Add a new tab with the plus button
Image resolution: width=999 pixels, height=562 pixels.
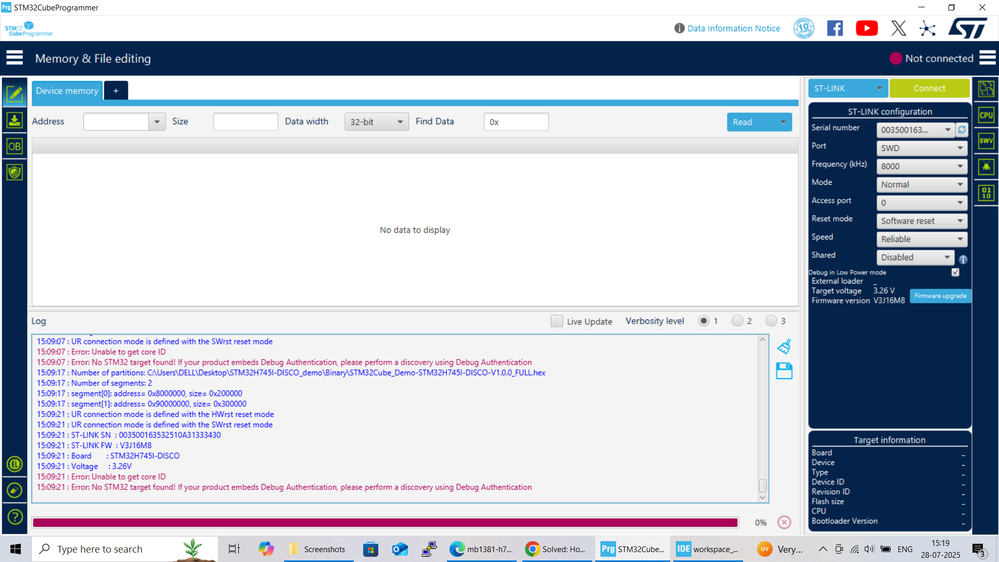(x=116, y=90)
